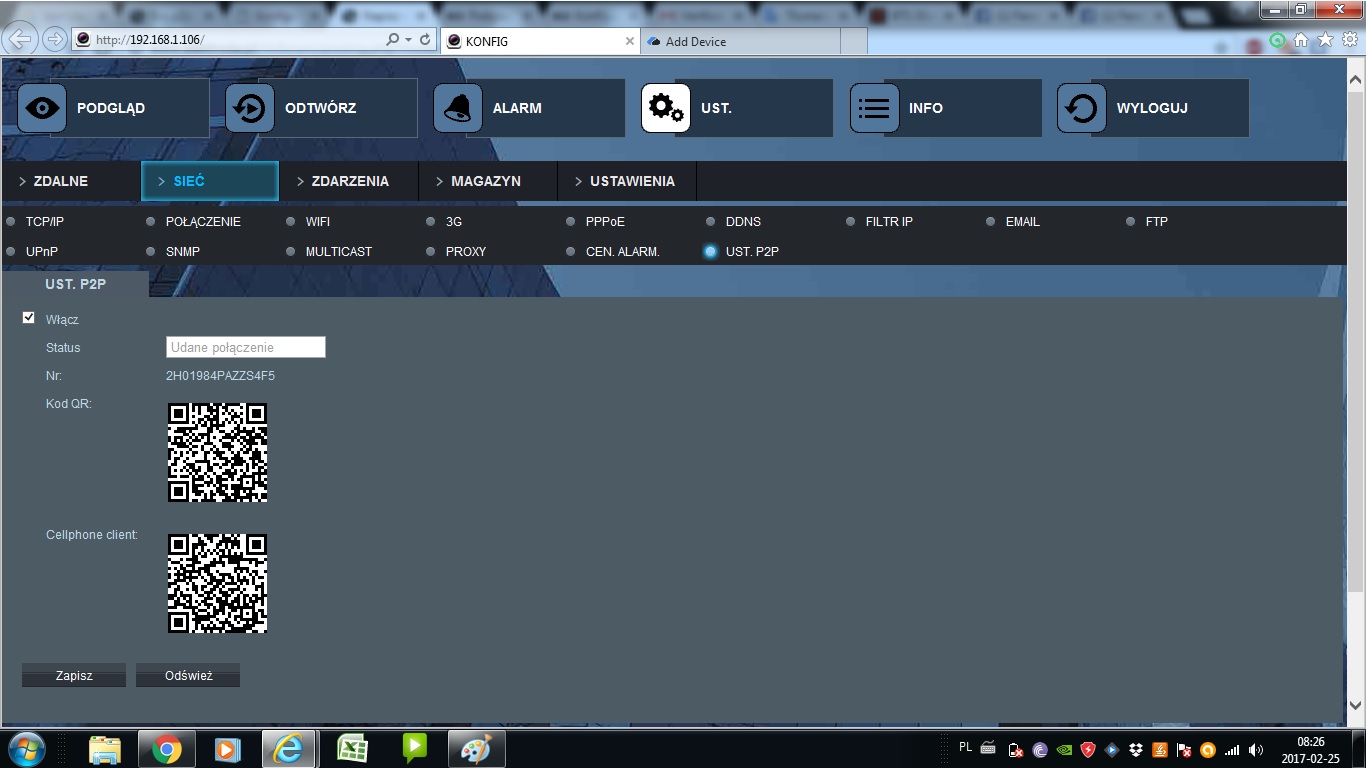Uncheck the Włącz checkbox

[29, 318]
